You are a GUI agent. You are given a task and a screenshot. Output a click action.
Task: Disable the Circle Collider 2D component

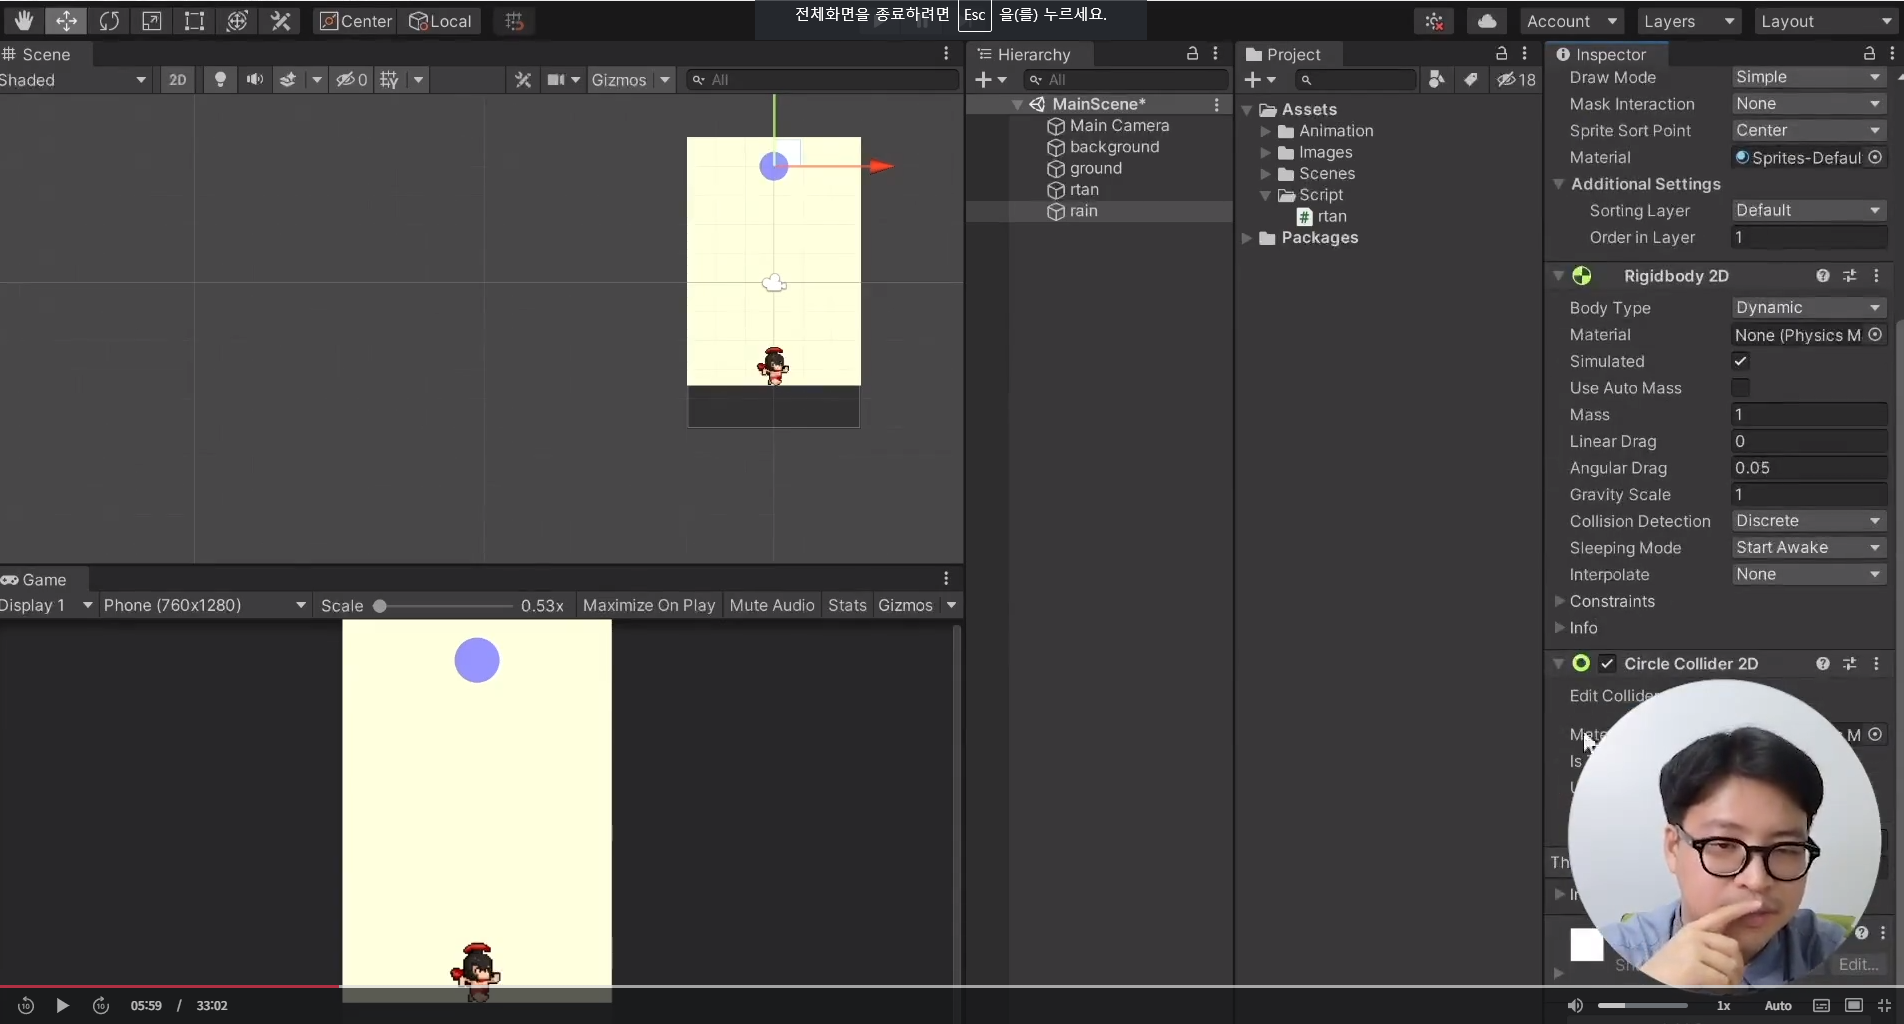coord(1607,664)
